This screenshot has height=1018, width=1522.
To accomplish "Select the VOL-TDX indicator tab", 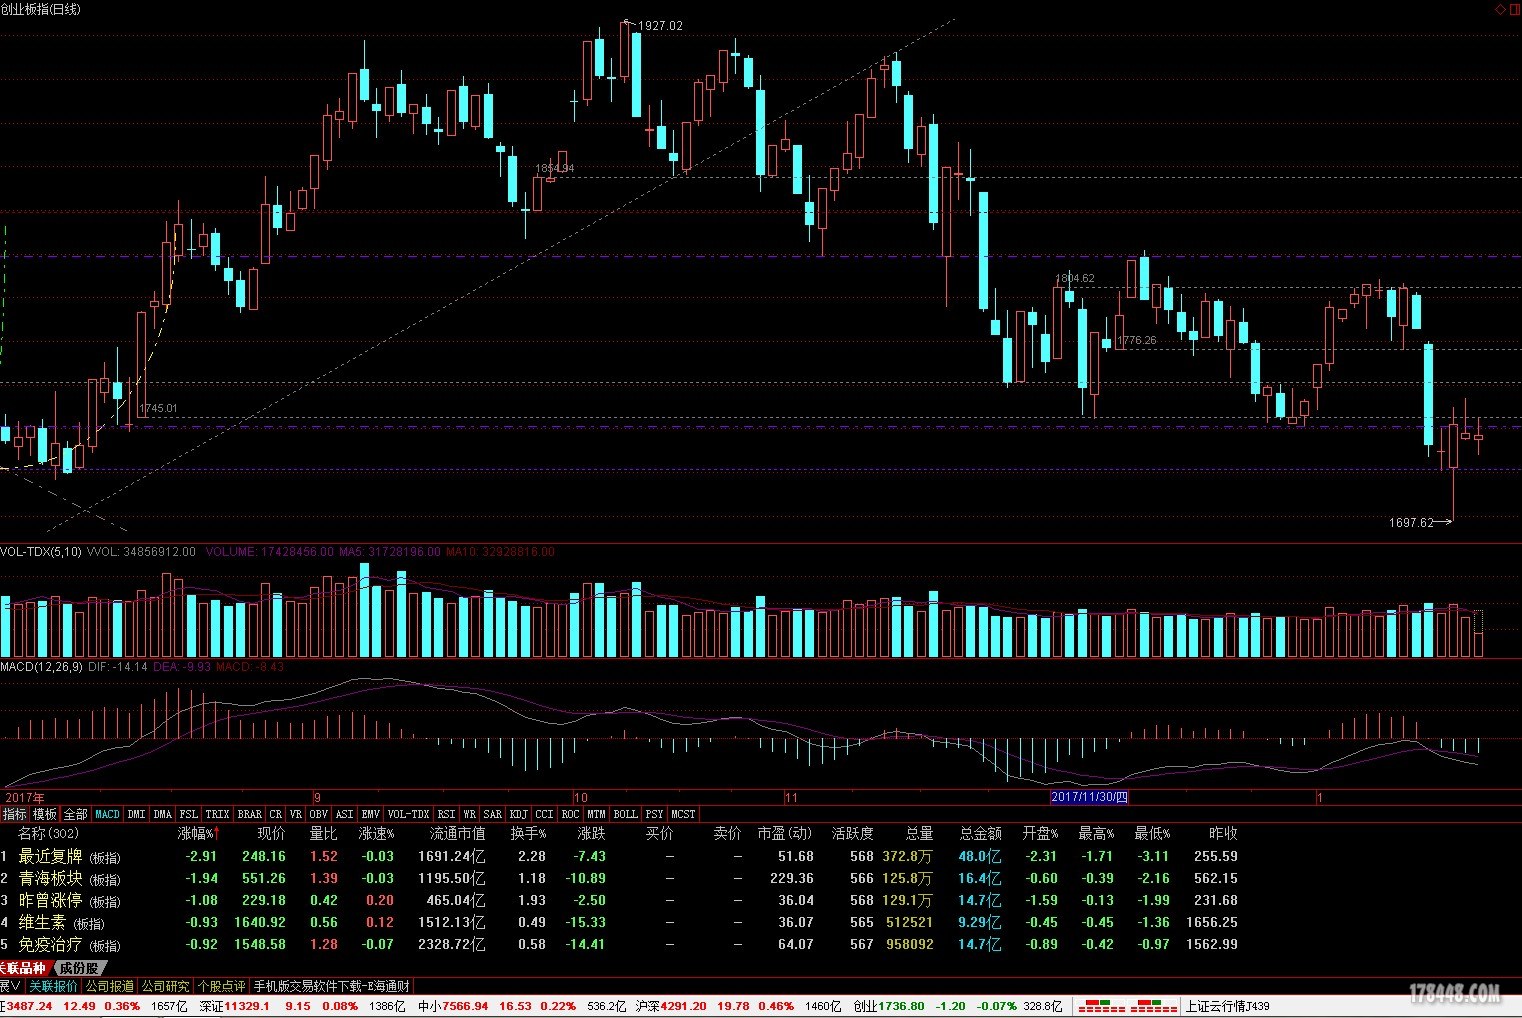I will click(x=408, y=814).
